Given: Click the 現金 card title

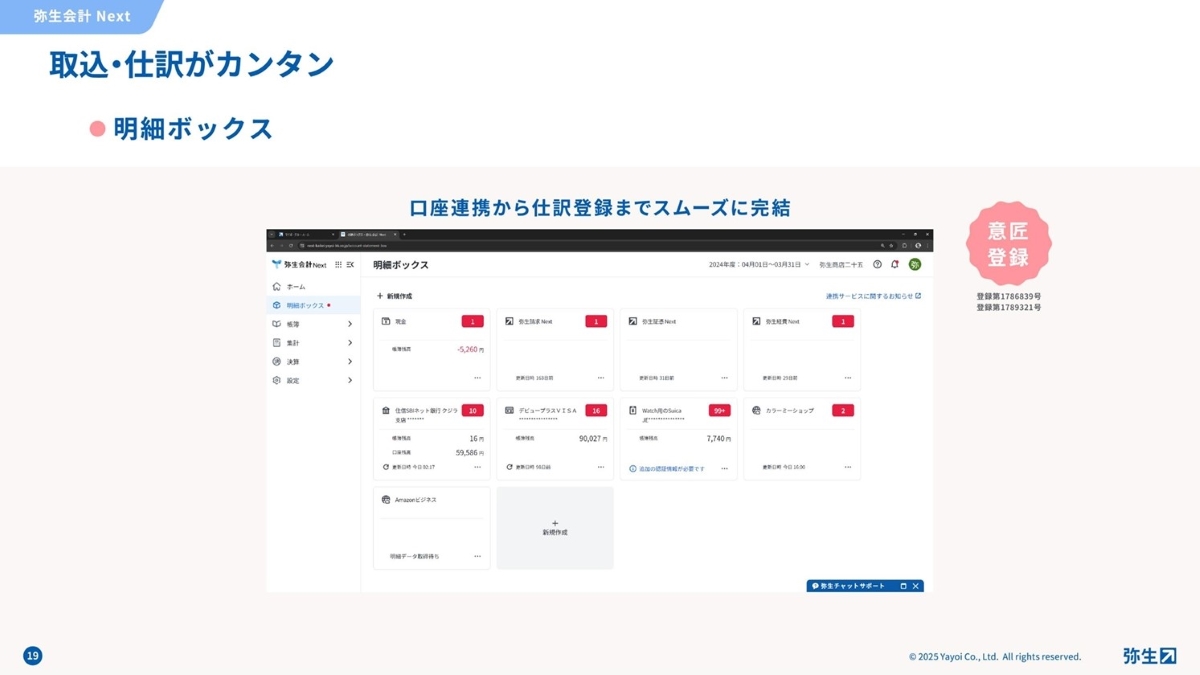Looking at the screenshot, I should [400, 321].
